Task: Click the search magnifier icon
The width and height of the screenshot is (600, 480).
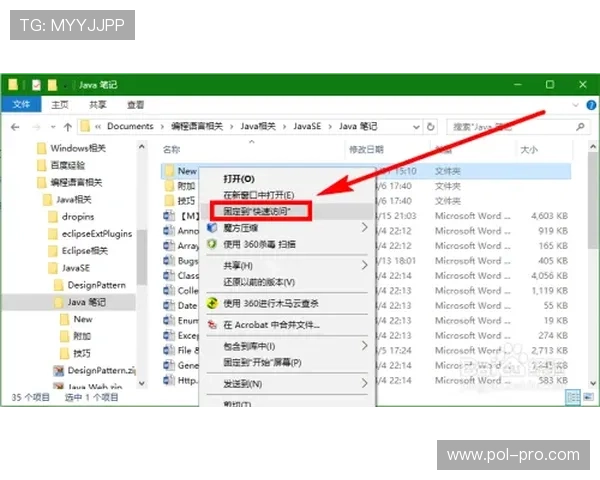Action: [x=580, y=126]
